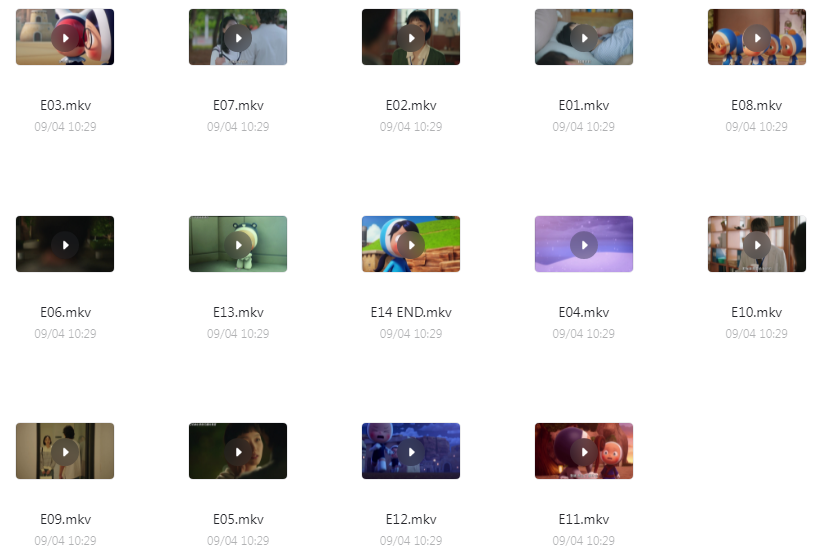Play the E02.mkv video

coord(411,38)
